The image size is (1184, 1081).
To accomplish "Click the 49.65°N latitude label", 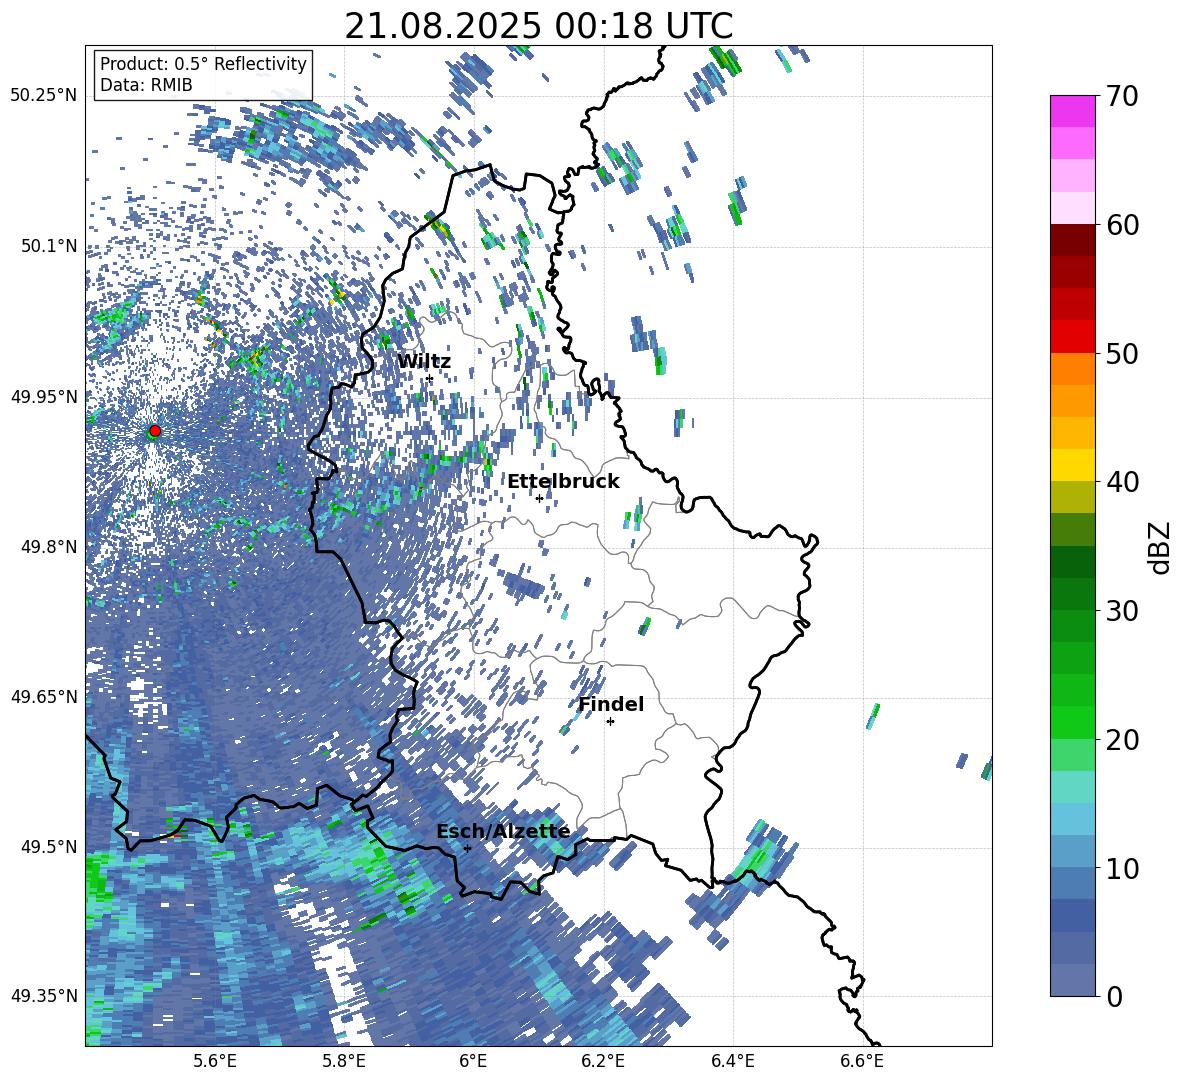I will pyautogui.click(x=44, y=696).
